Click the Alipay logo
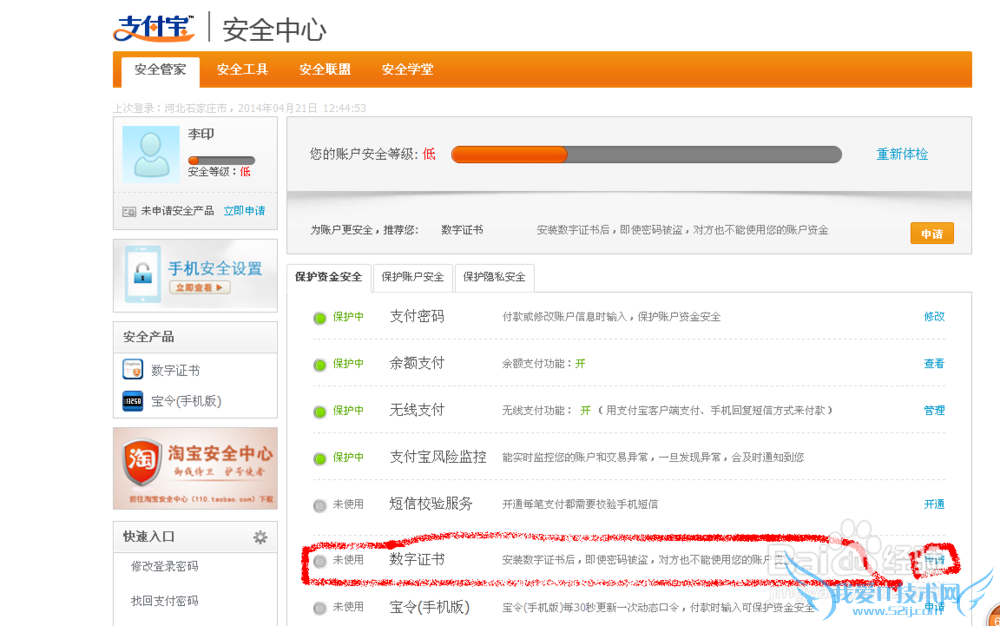 154,28
